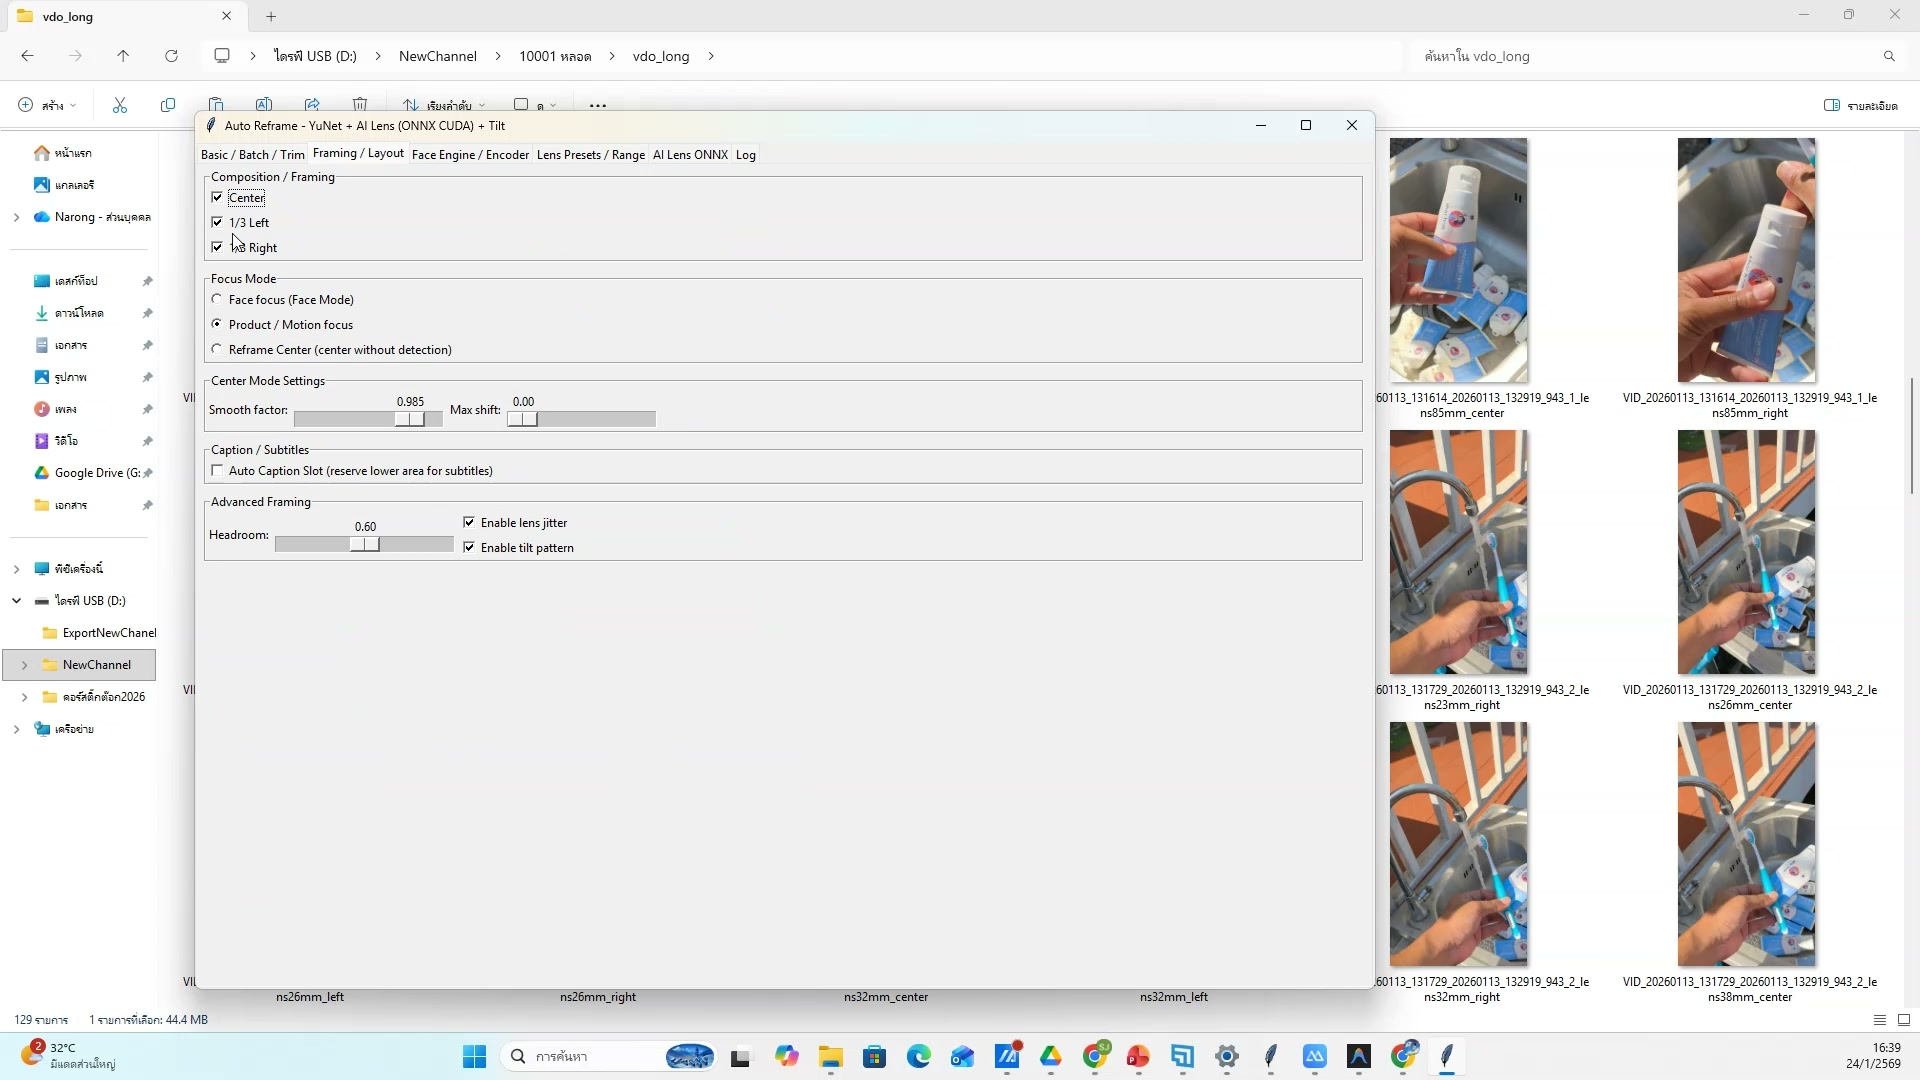This screenshot has height=1080, width=1920.
Task: Uncheck the 1/3 Left composition checkbox
Action: (x=217, y=222)
